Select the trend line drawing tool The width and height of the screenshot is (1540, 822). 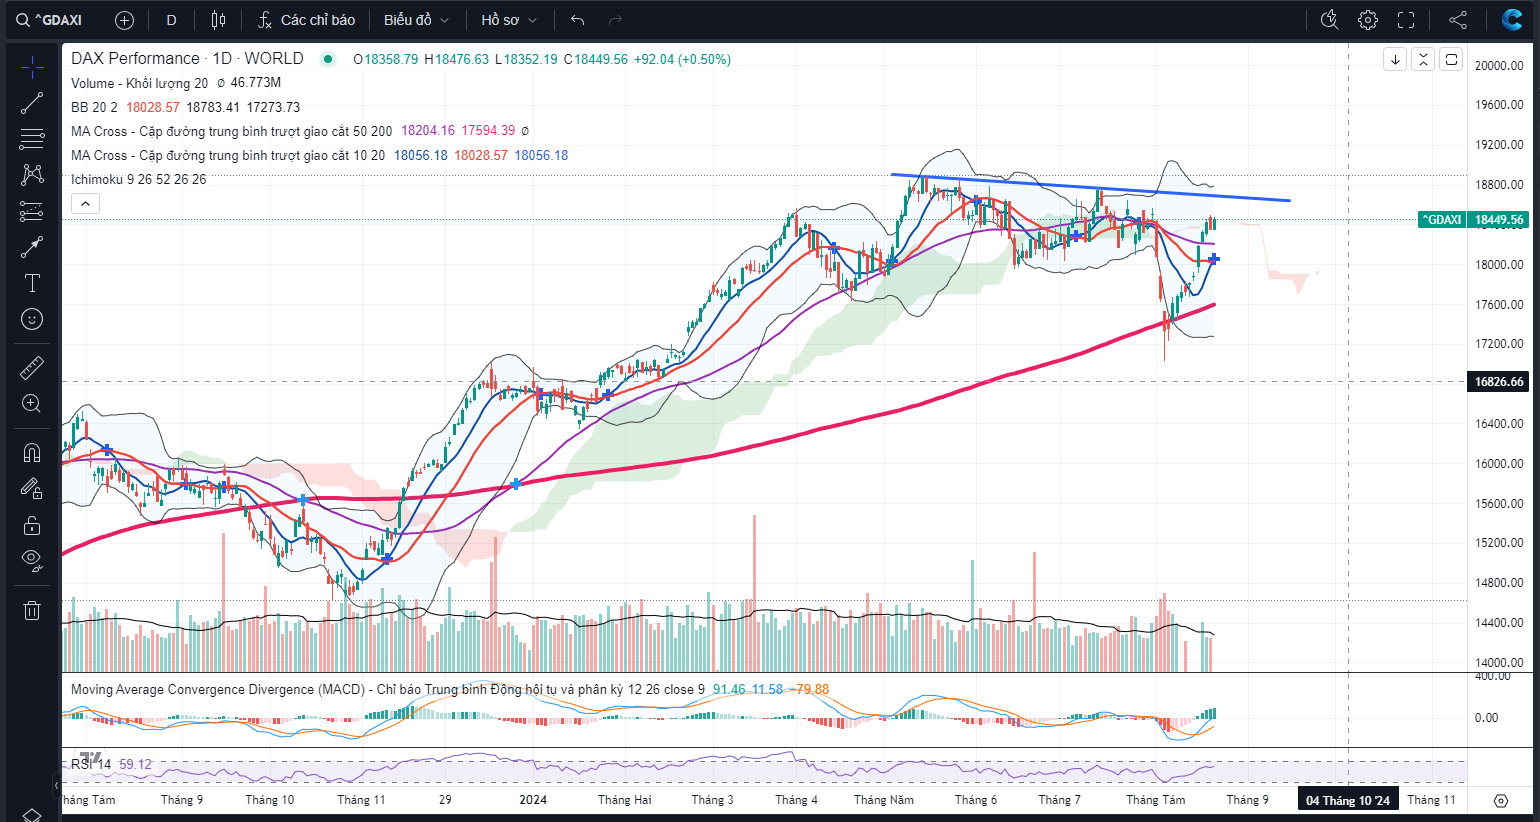[32, 103]
